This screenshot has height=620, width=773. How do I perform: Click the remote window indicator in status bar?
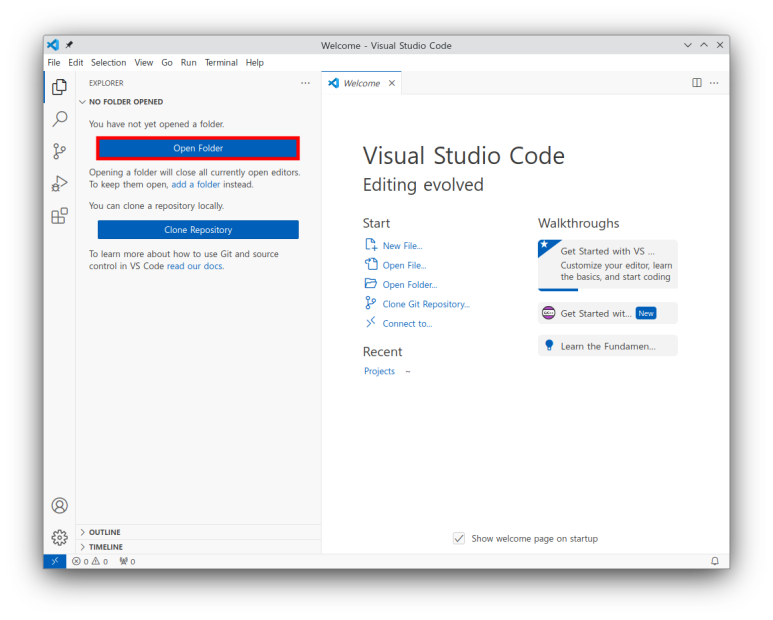click(x=55, y=561)
